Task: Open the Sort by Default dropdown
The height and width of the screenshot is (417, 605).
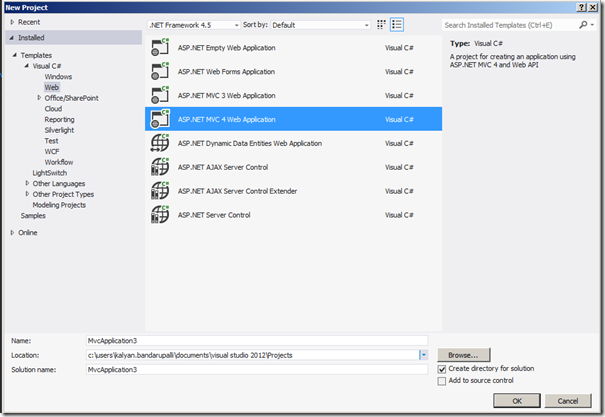Action: [321, 25]
